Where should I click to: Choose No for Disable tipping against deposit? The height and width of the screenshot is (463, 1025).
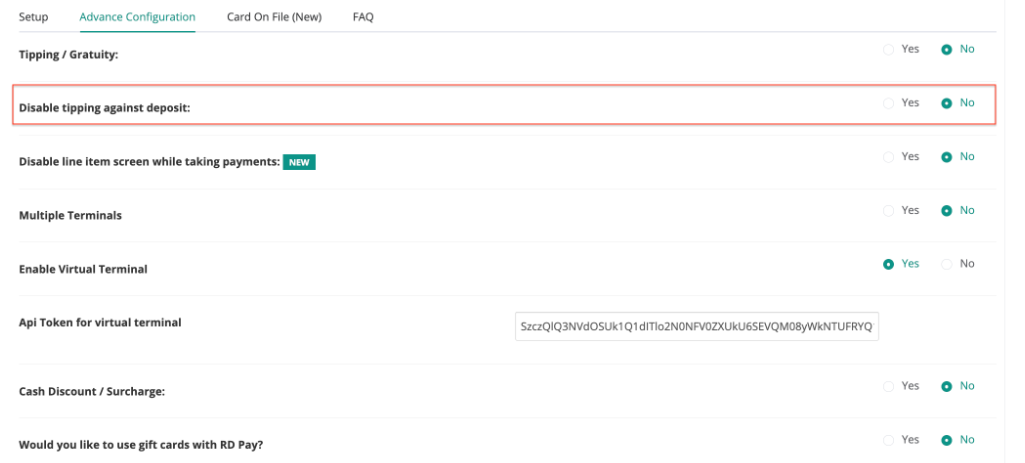click(x=946, y=103)
